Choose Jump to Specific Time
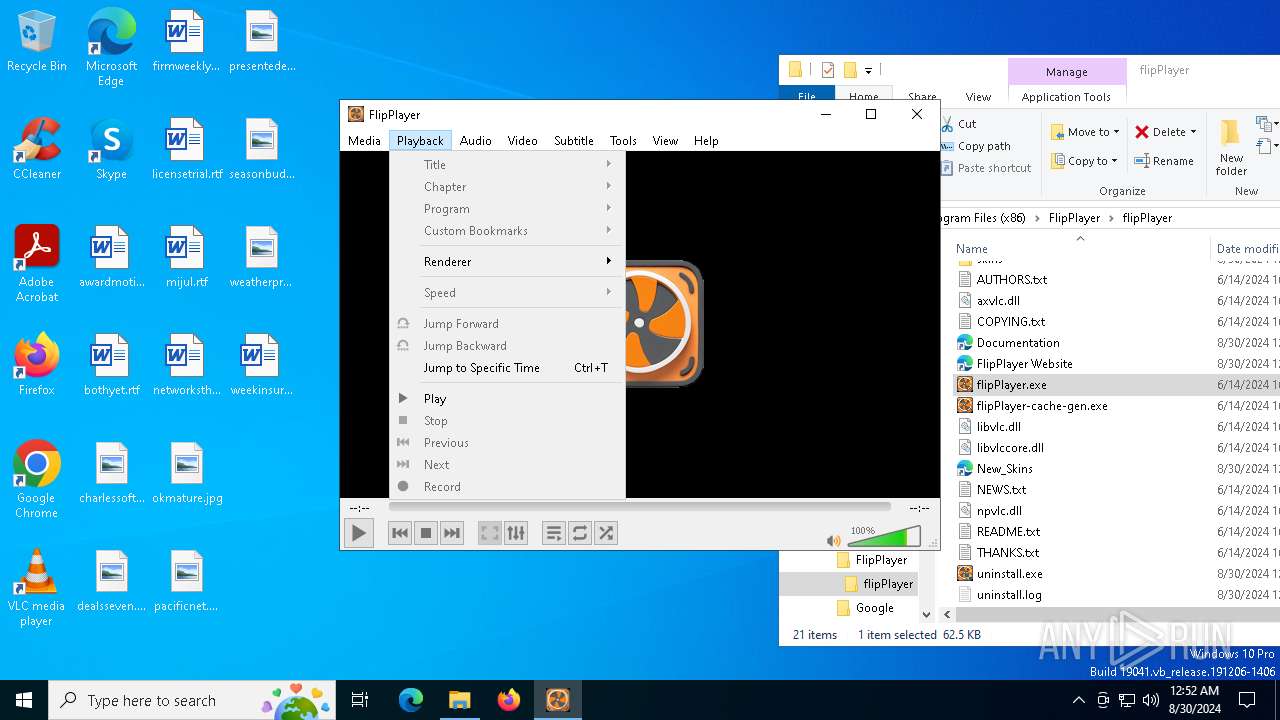 [507, 368]
